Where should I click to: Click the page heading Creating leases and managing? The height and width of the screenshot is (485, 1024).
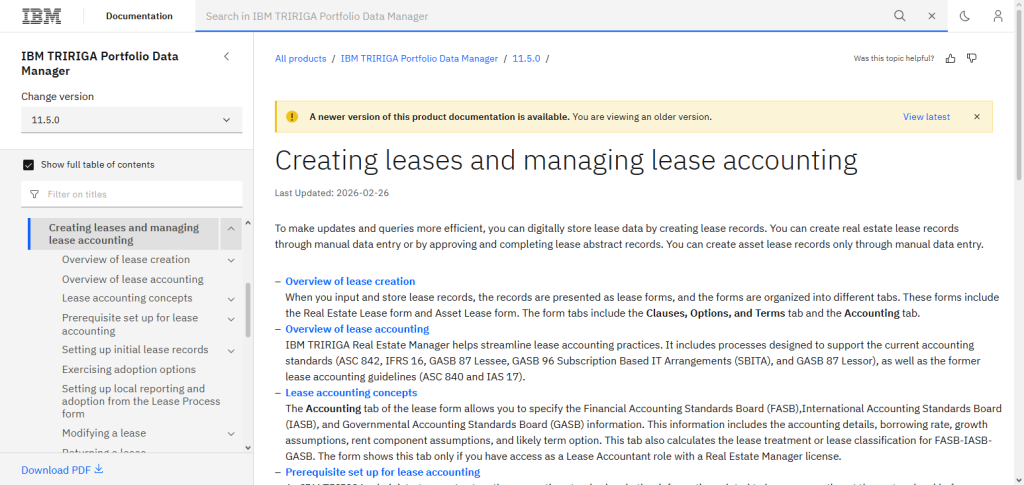pos(566,160)
